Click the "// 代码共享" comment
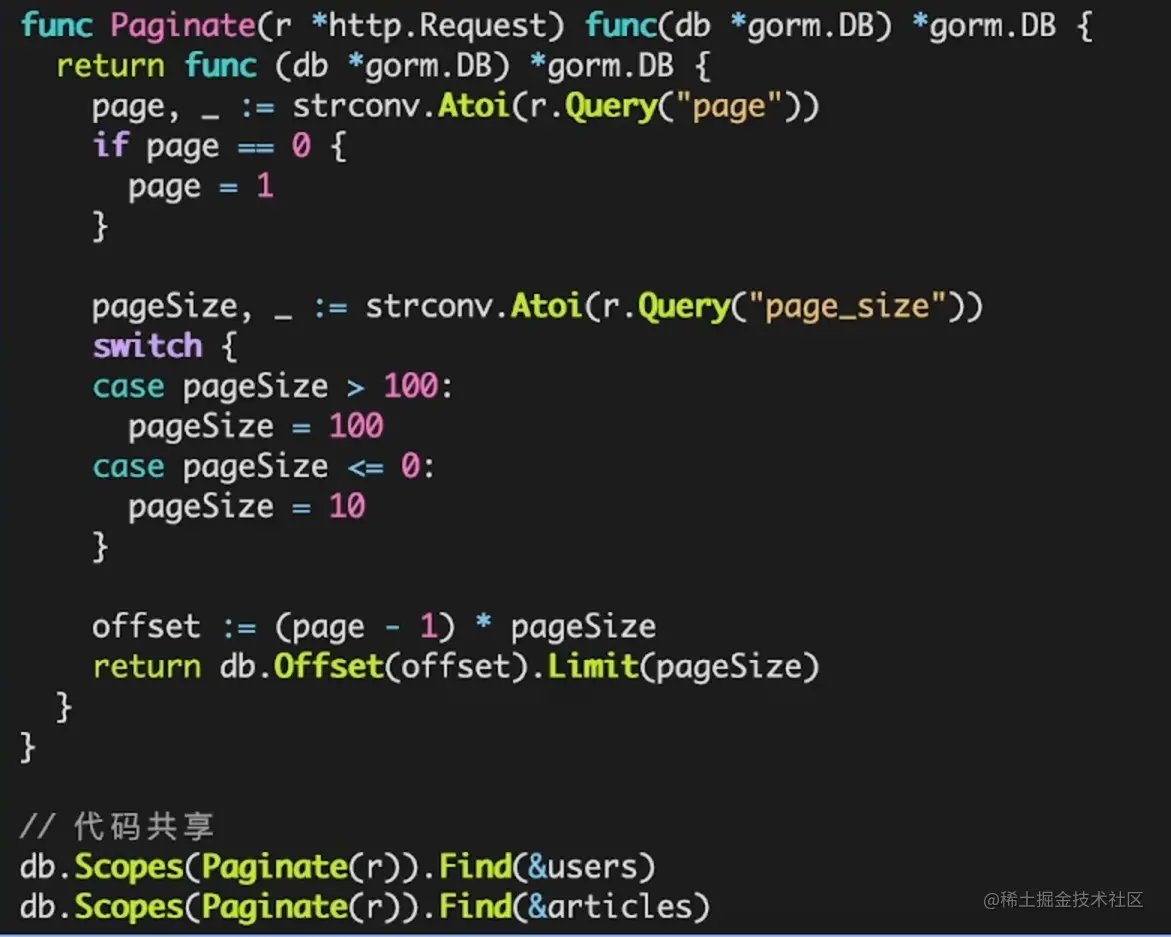The image size is (1171, 937). point(117,827)
